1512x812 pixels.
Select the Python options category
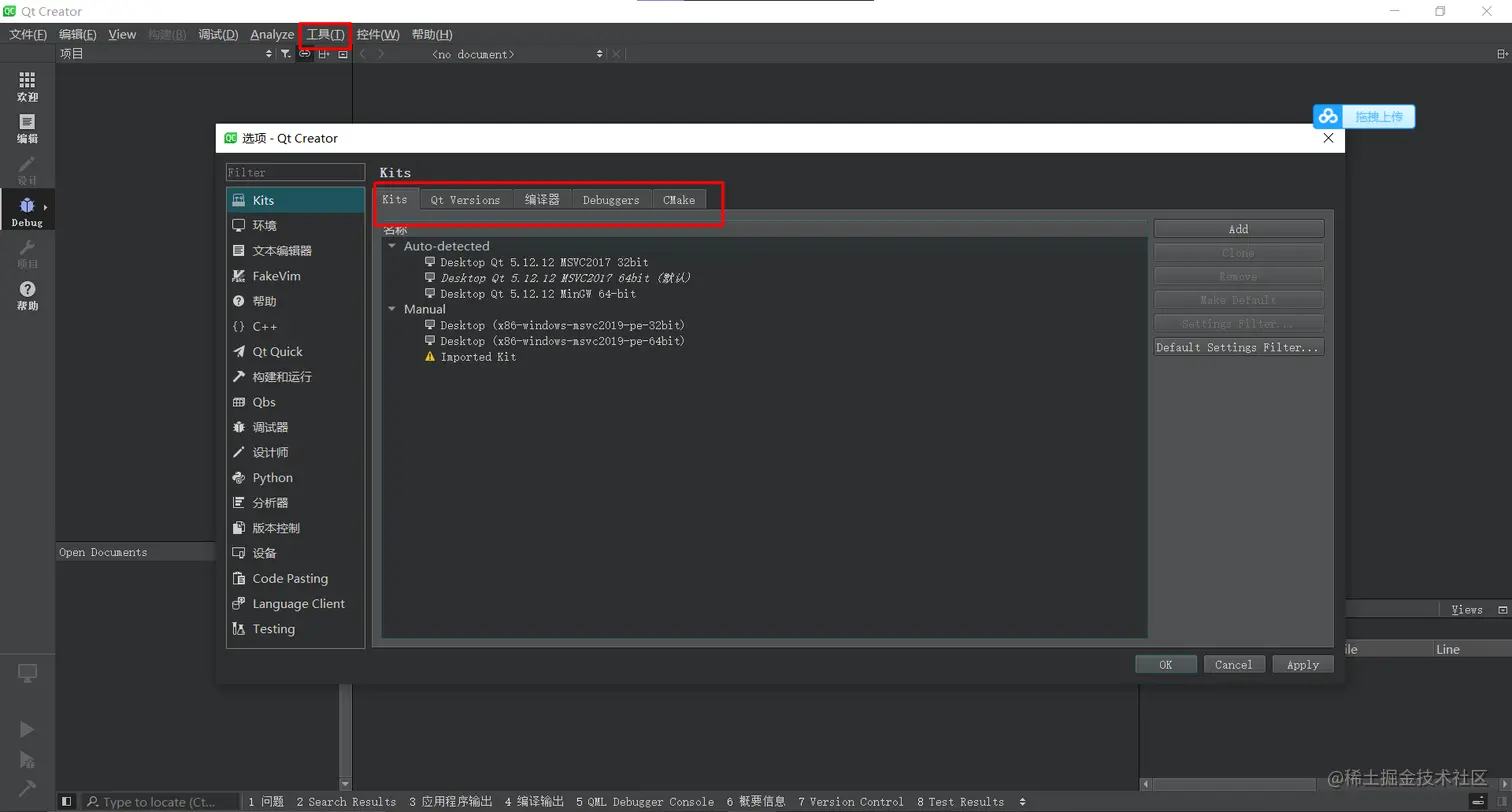[x=295, y=478]
